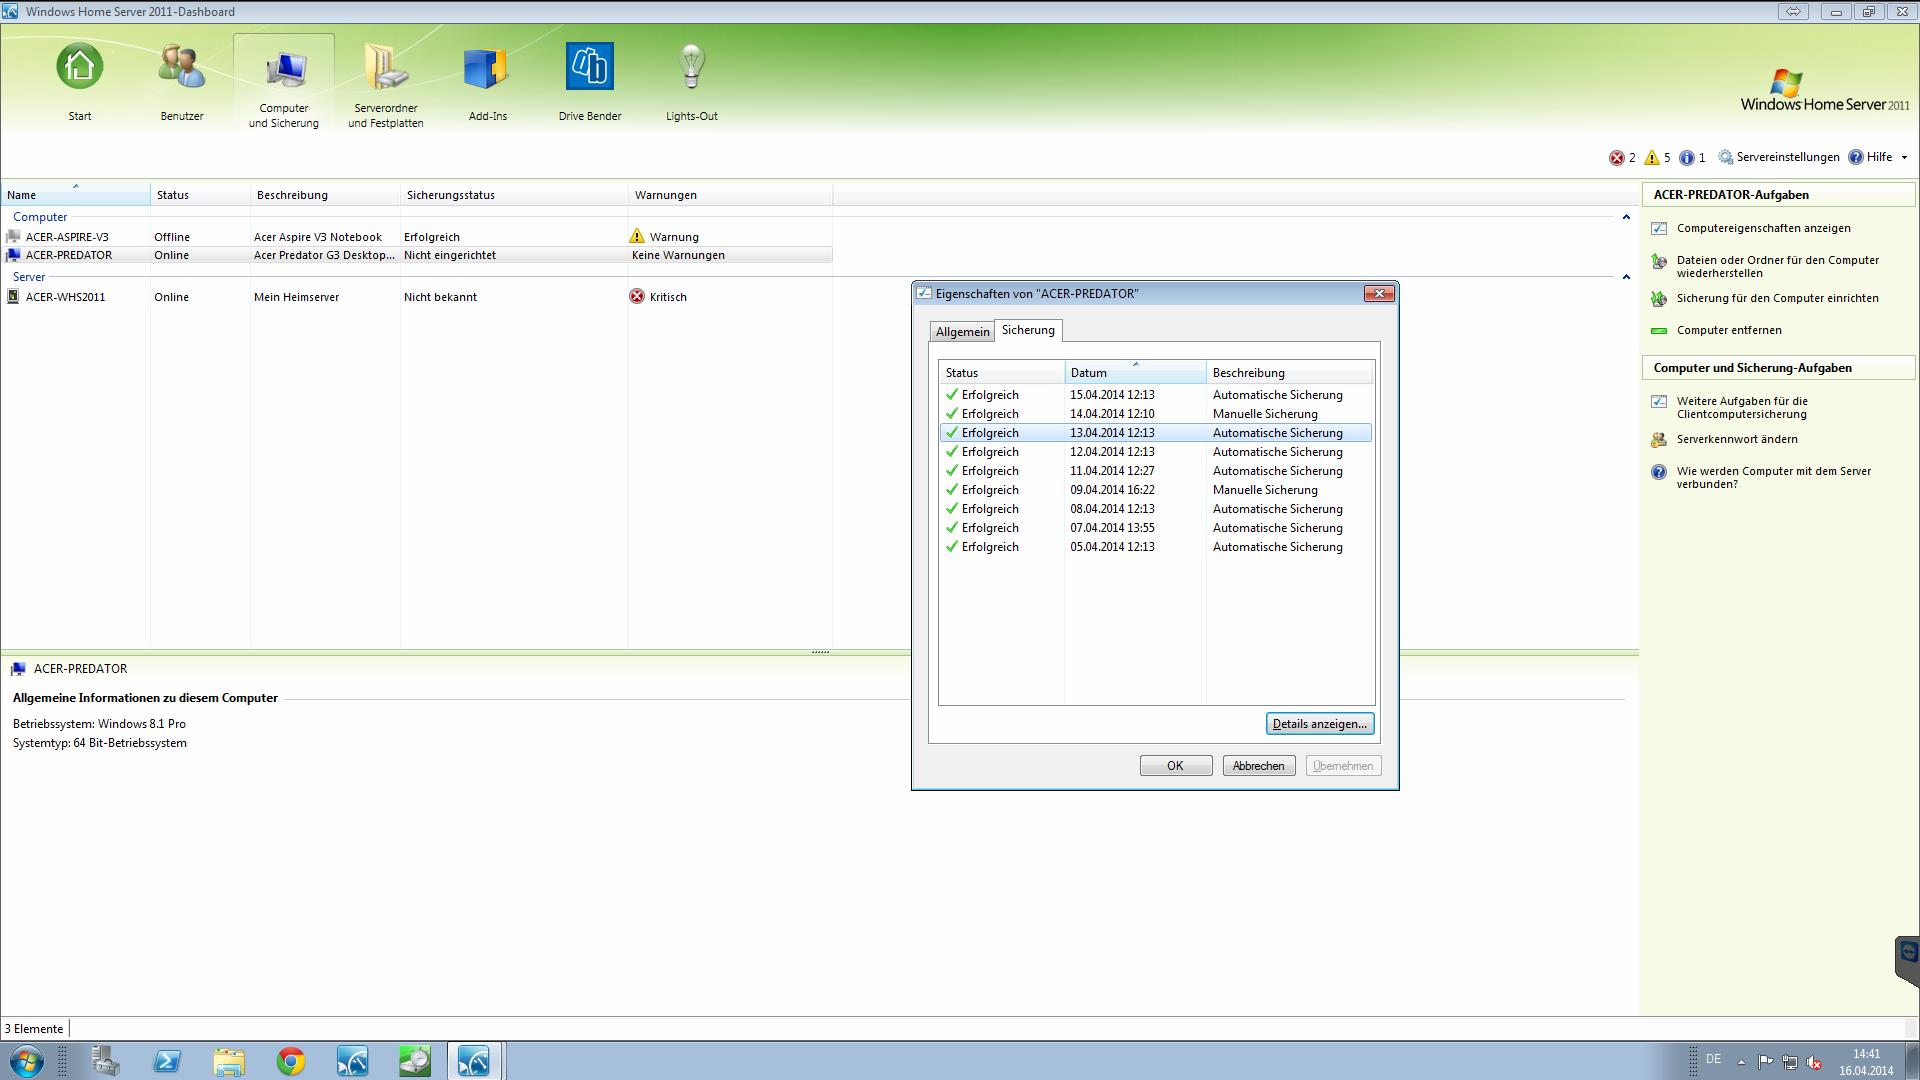This screenshot has width=1920, height=1080.
Task: Click the TeamViewer side panel tab
Action: pos(1908,960)
